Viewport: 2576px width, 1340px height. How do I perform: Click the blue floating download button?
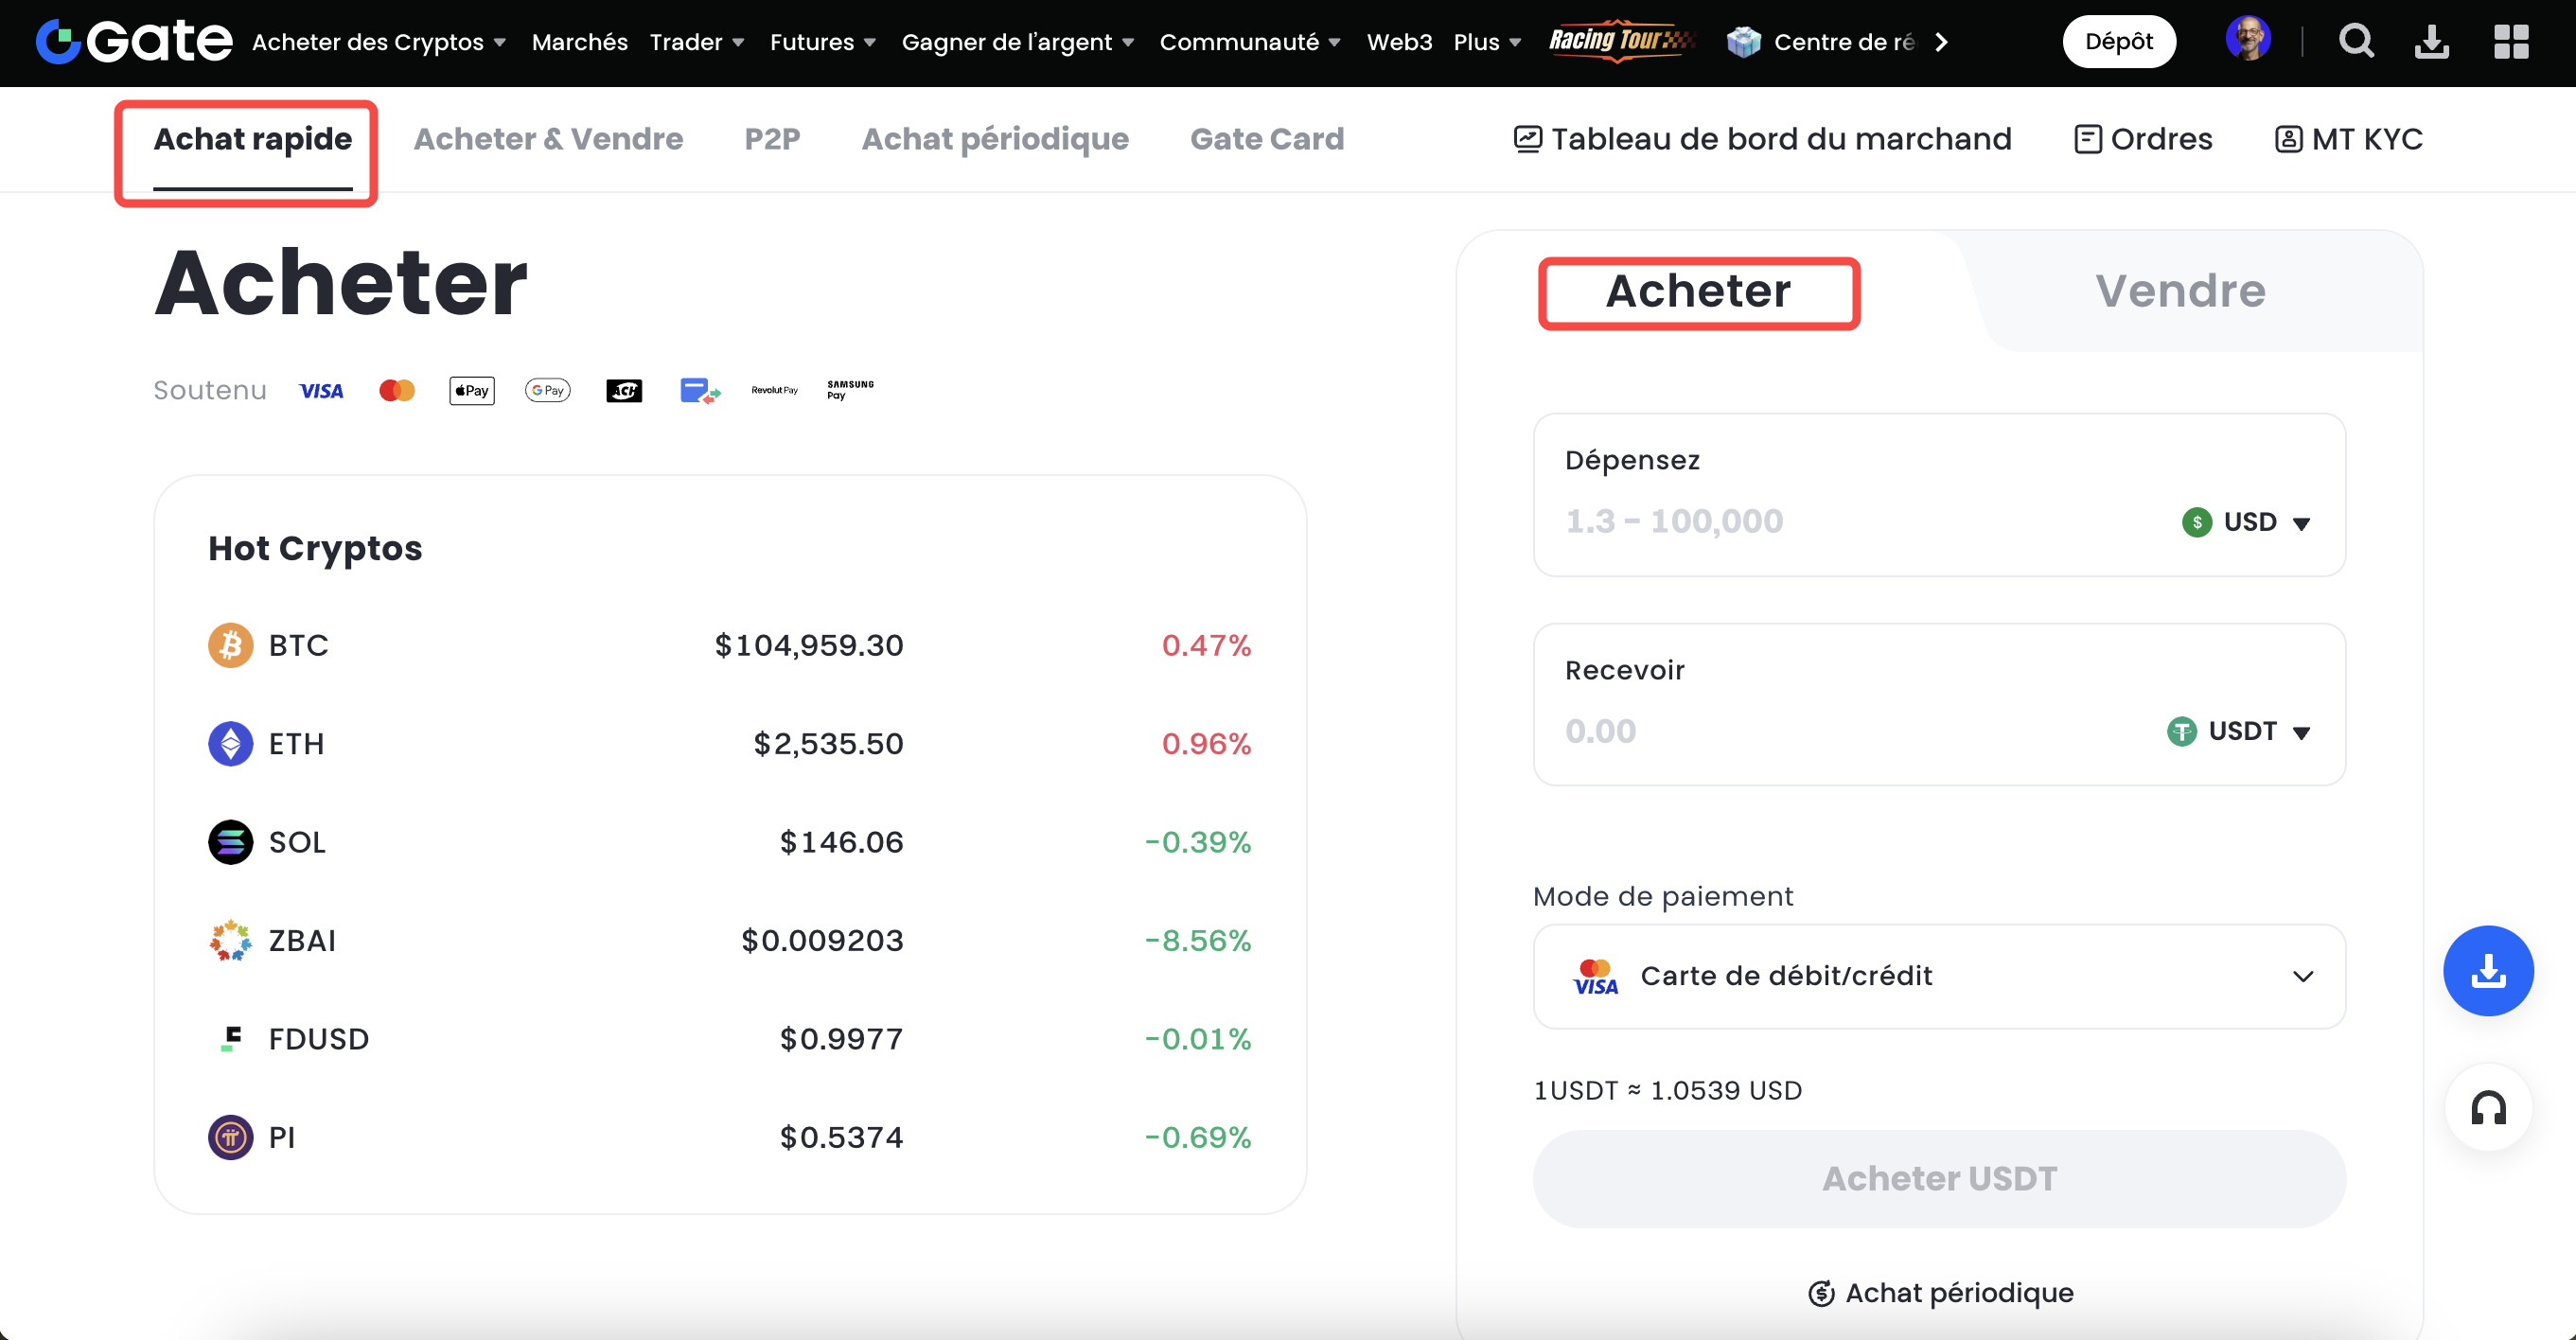pos(2487,970)
